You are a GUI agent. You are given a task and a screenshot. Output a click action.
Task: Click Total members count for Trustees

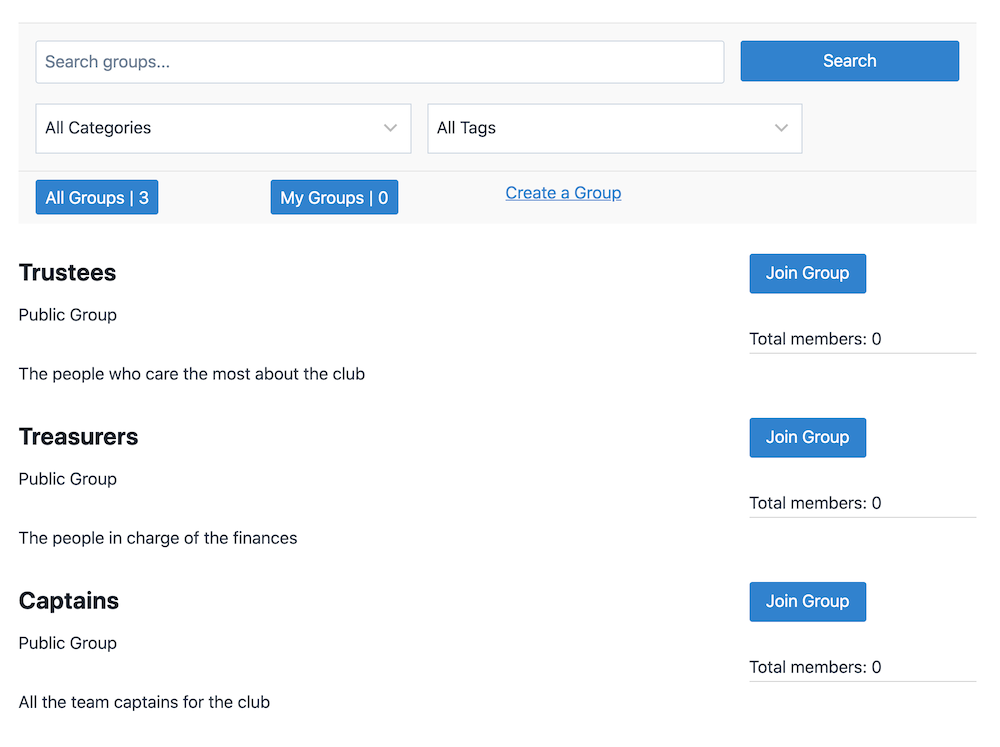(x=815, y=339)
